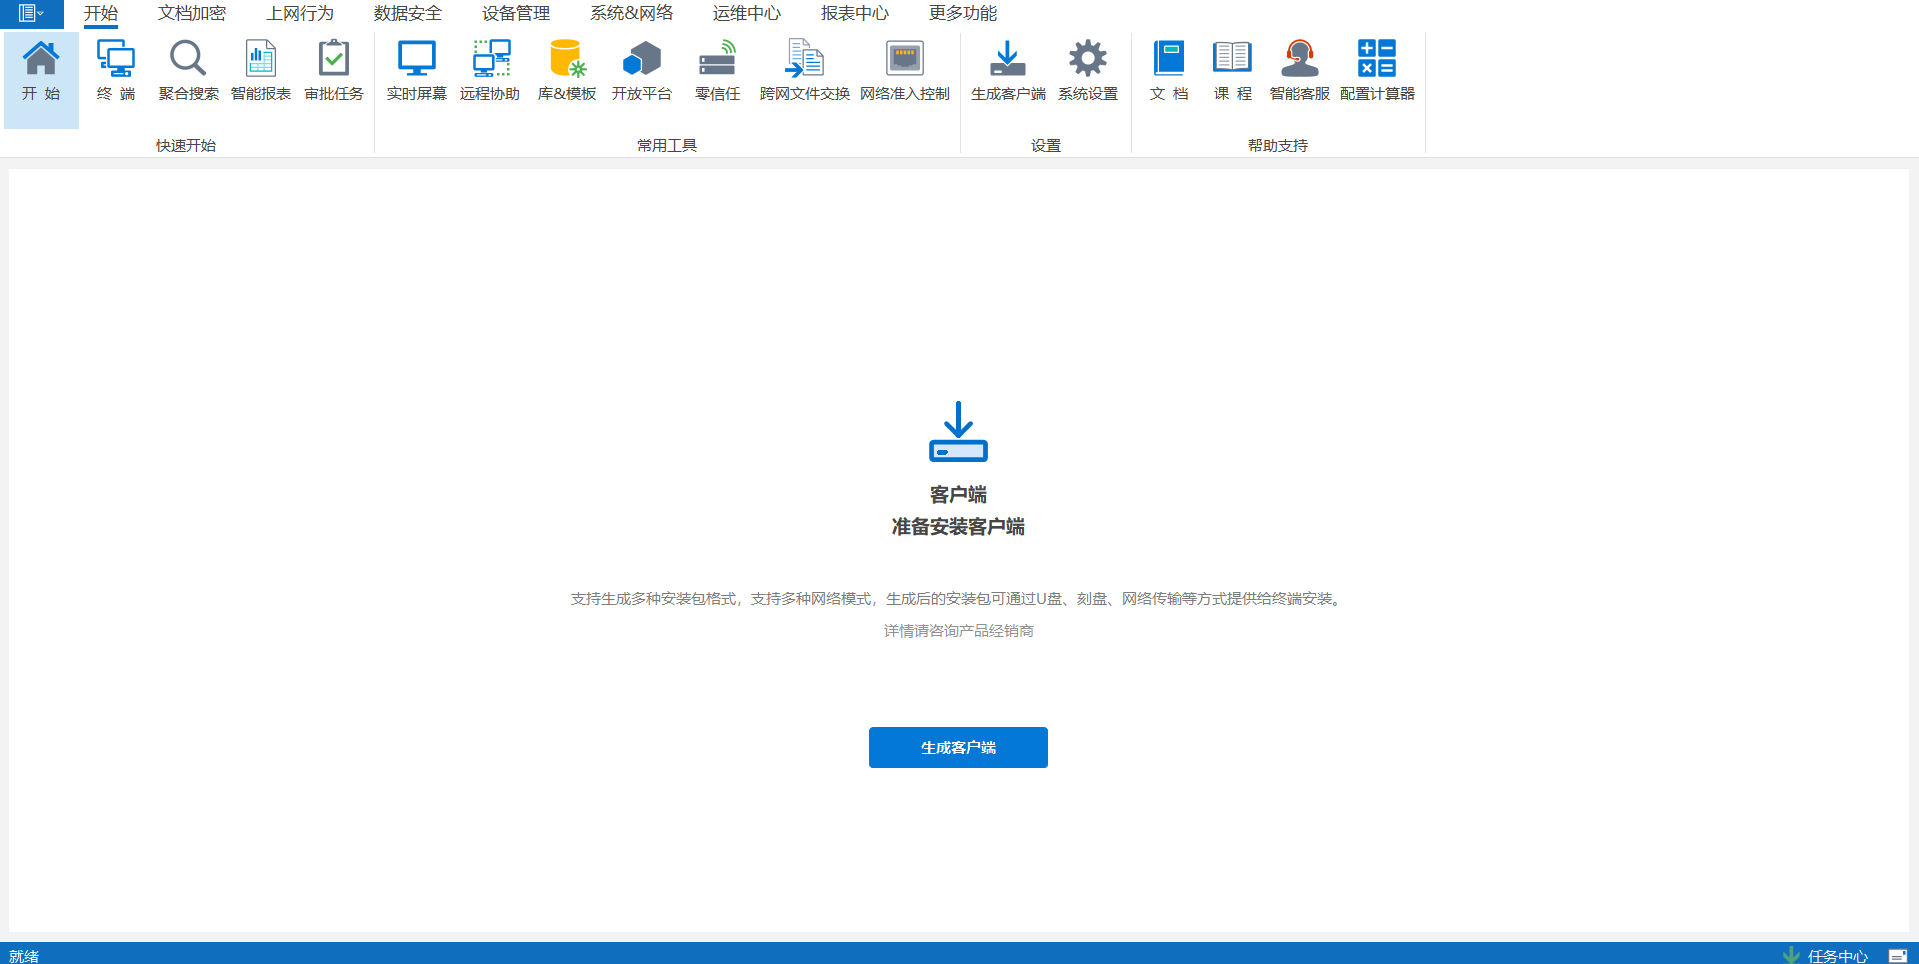Open 跨网文件交换 file exchange
Screen dimensions: 1919x964
[804, 70]
